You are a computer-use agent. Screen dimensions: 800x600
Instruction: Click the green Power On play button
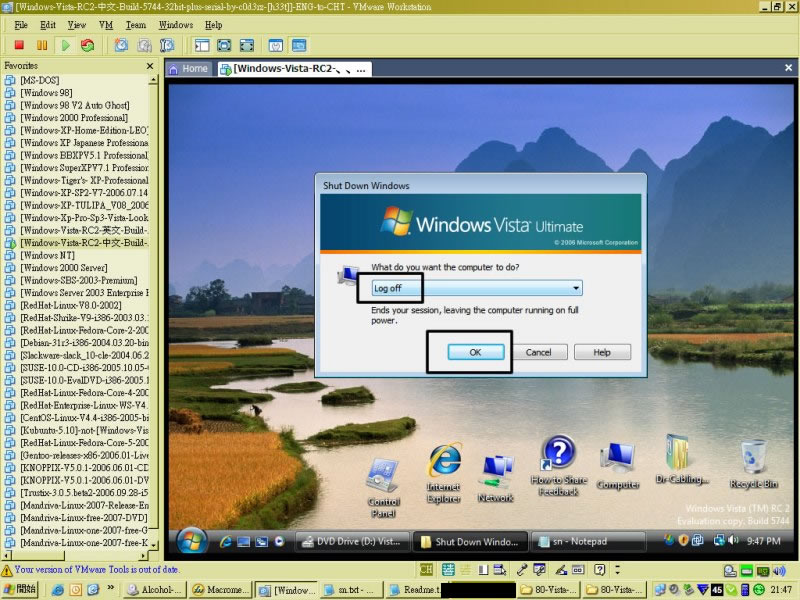coord(65,45)
